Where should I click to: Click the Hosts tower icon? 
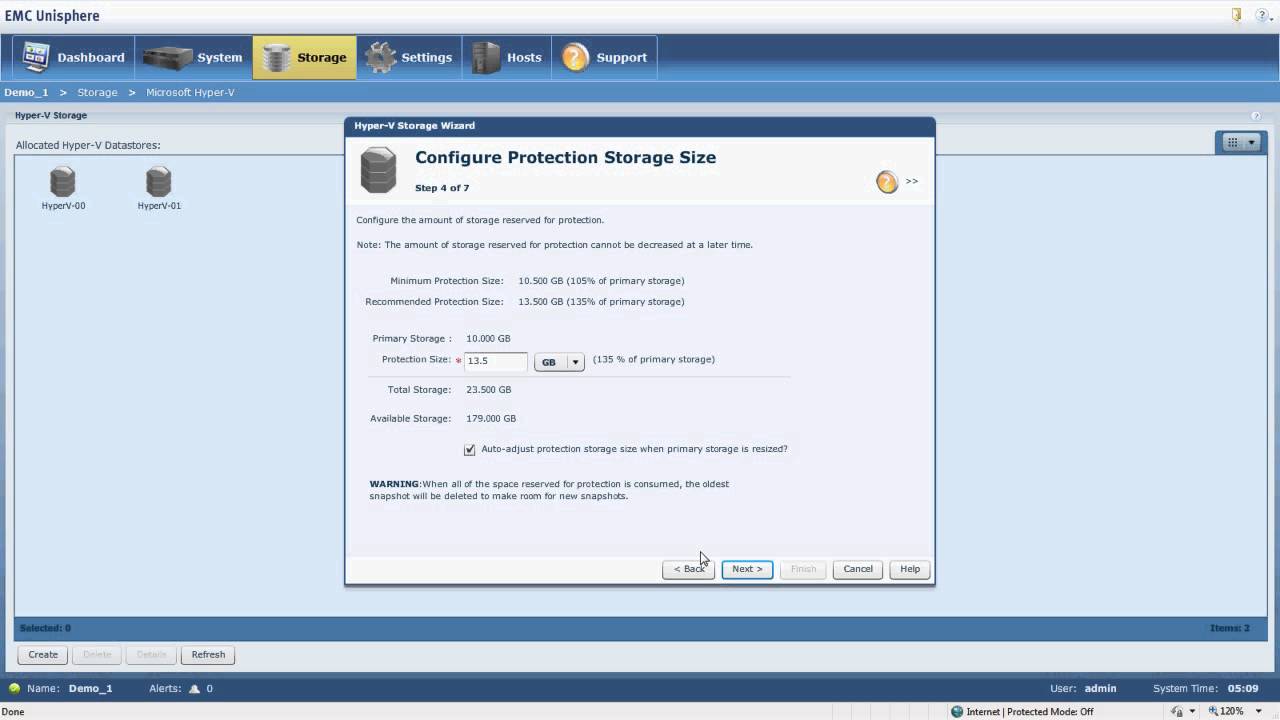coord(486,57)
